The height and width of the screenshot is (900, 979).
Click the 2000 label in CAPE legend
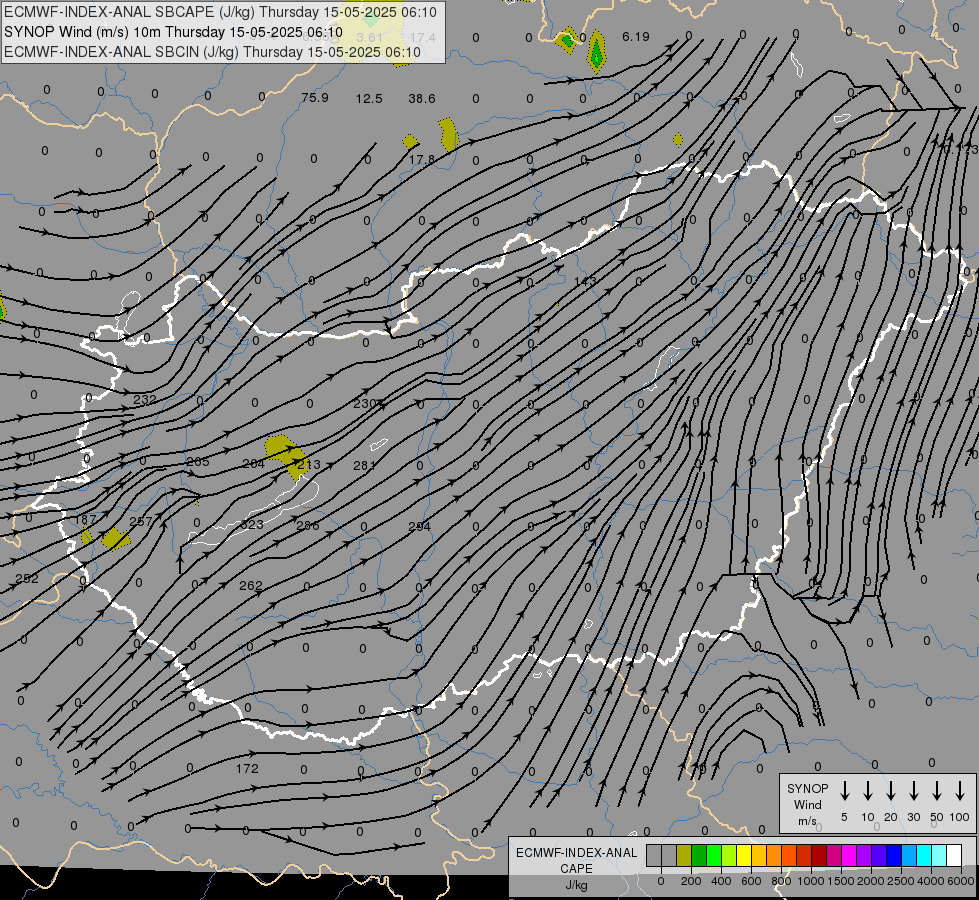click(871, 881)
